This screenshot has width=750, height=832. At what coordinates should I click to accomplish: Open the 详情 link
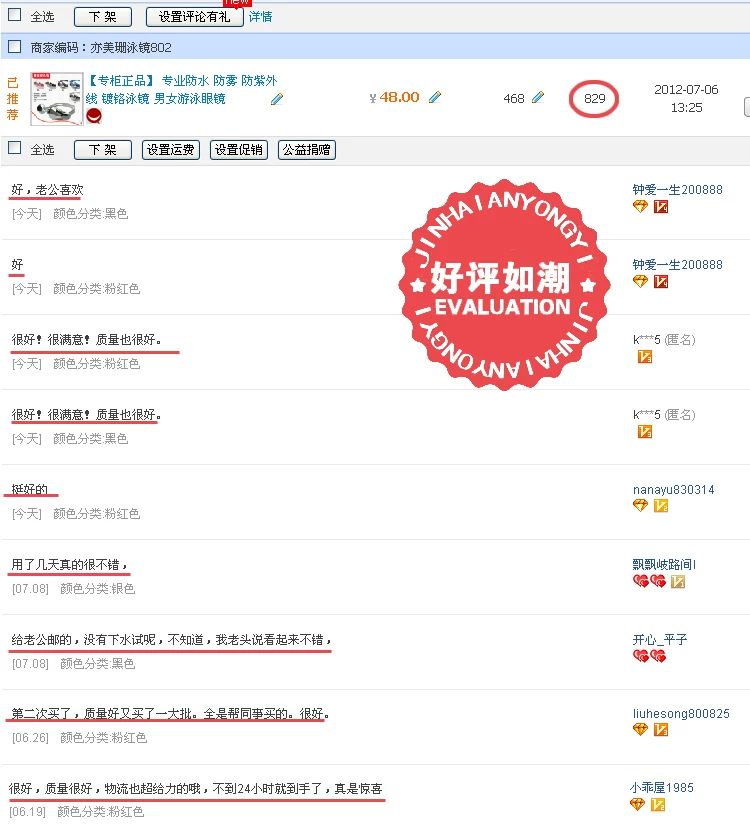(x=260, y=17)
